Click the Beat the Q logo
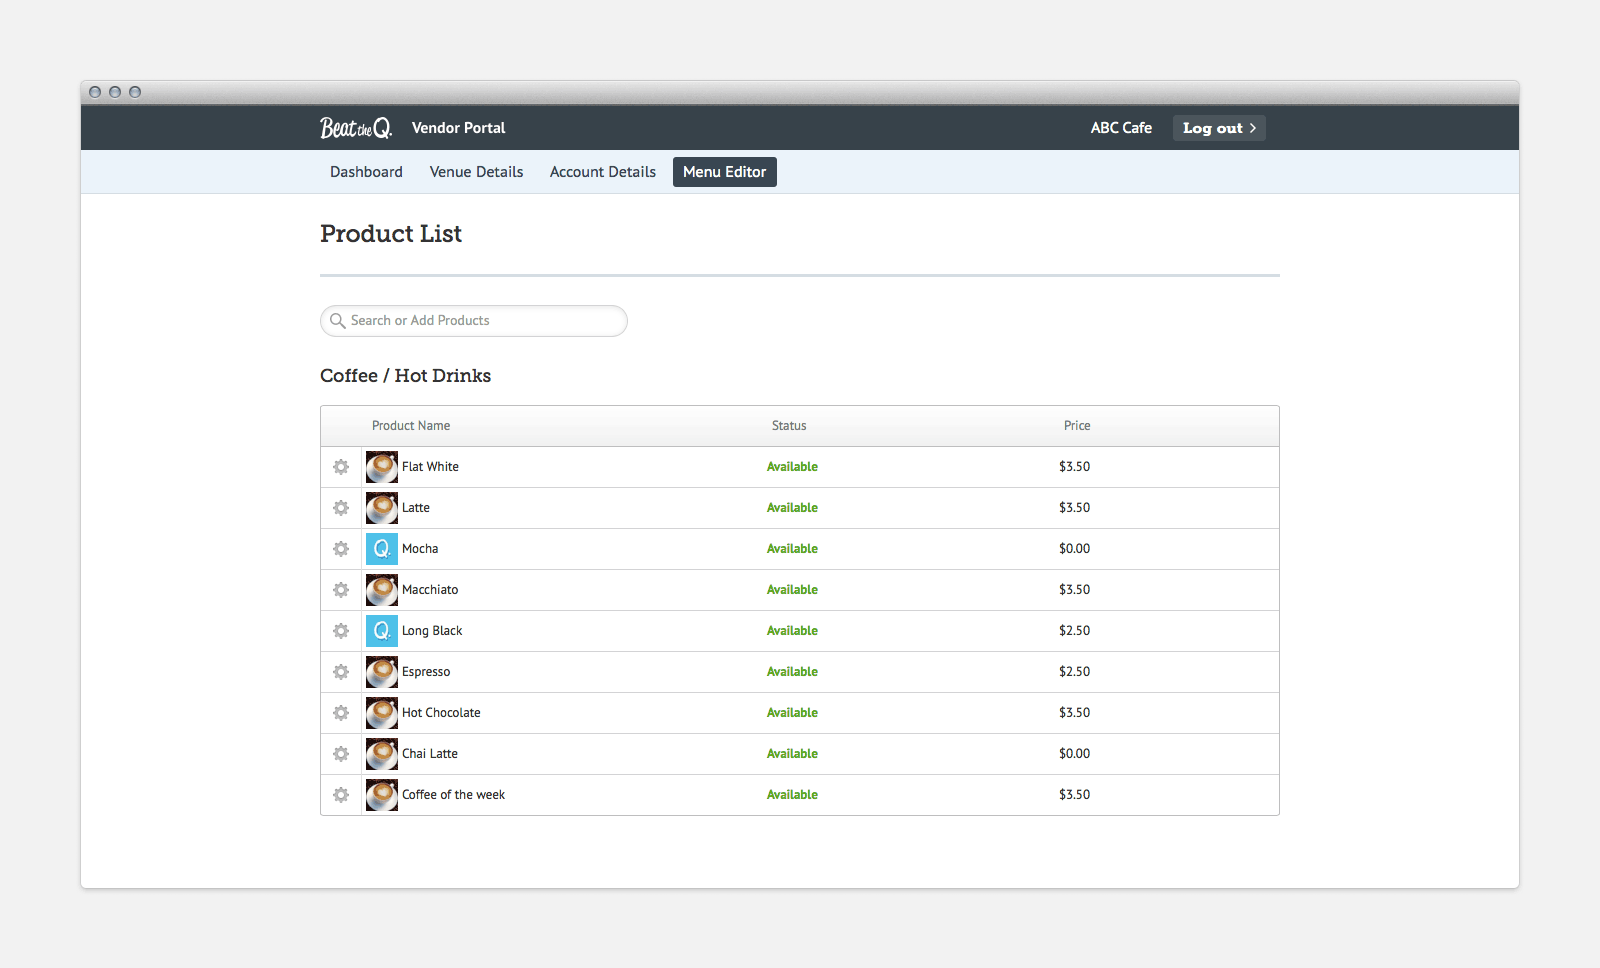 [355, 127]
